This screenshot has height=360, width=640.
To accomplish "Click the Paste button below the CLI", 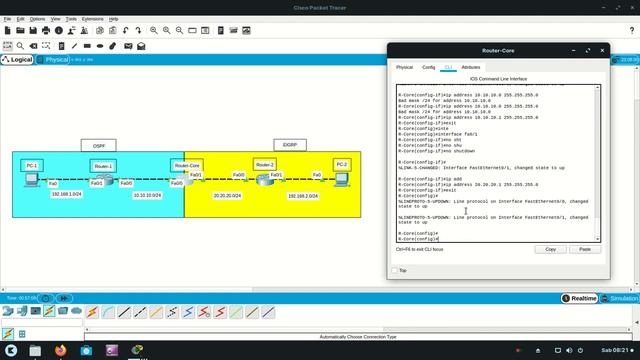I will 585,249.
